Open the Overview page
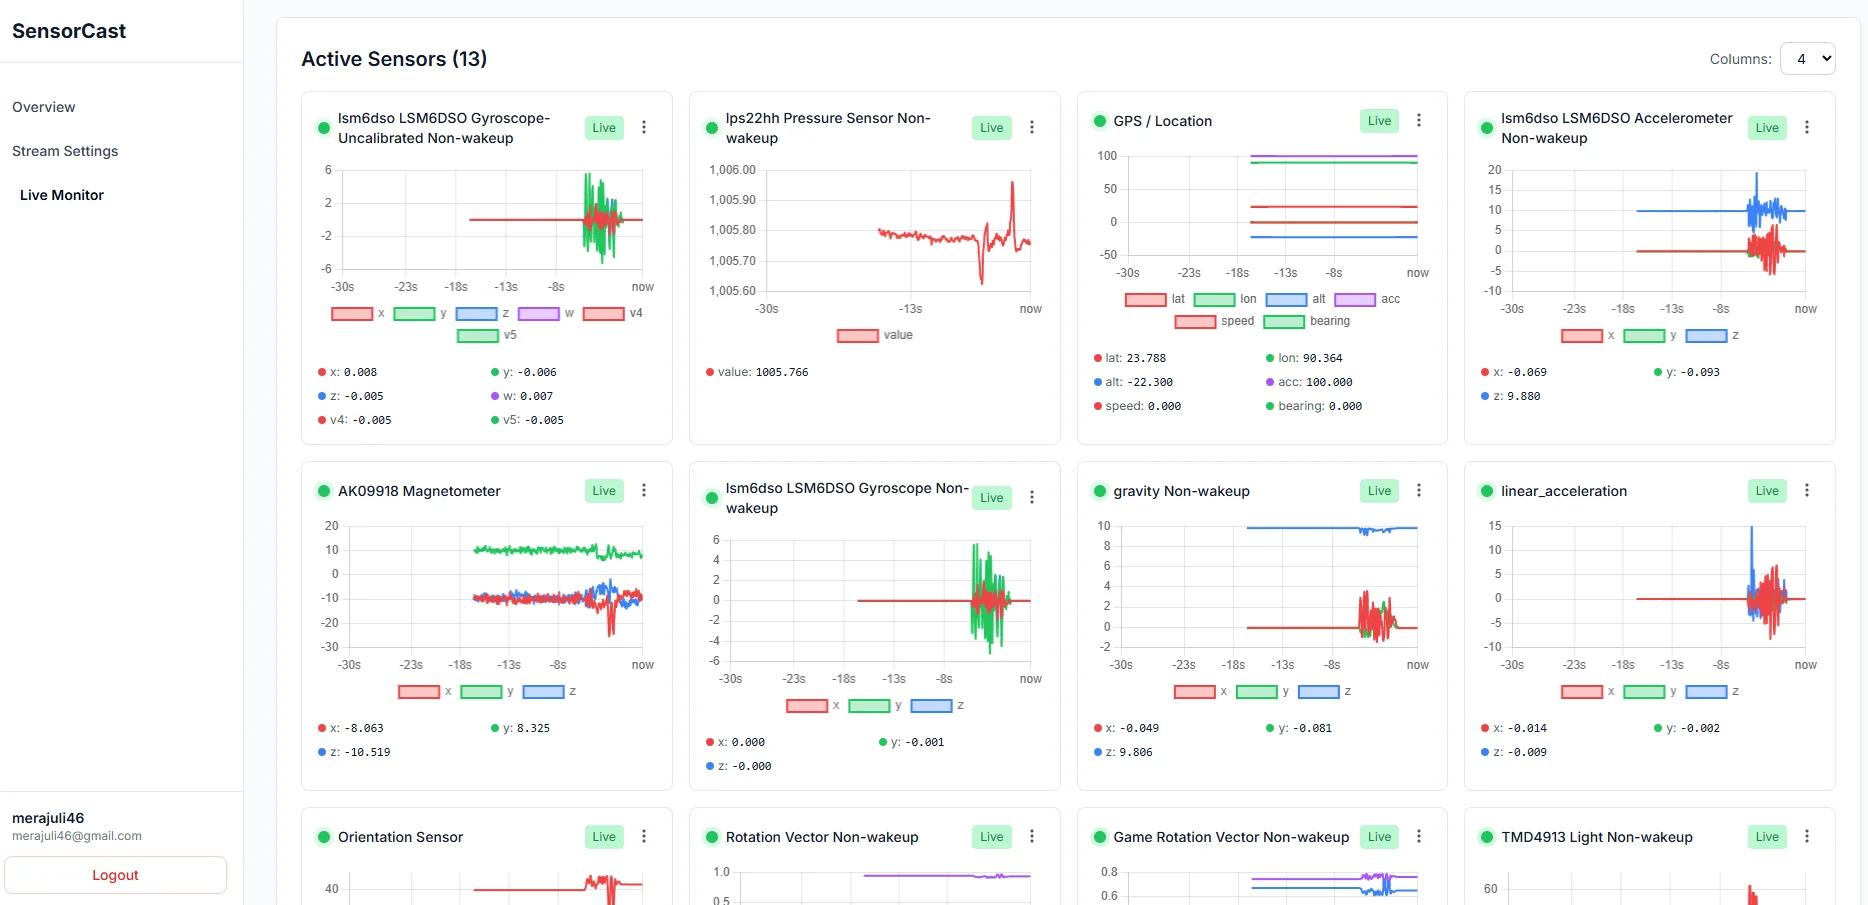 [43, 106]
